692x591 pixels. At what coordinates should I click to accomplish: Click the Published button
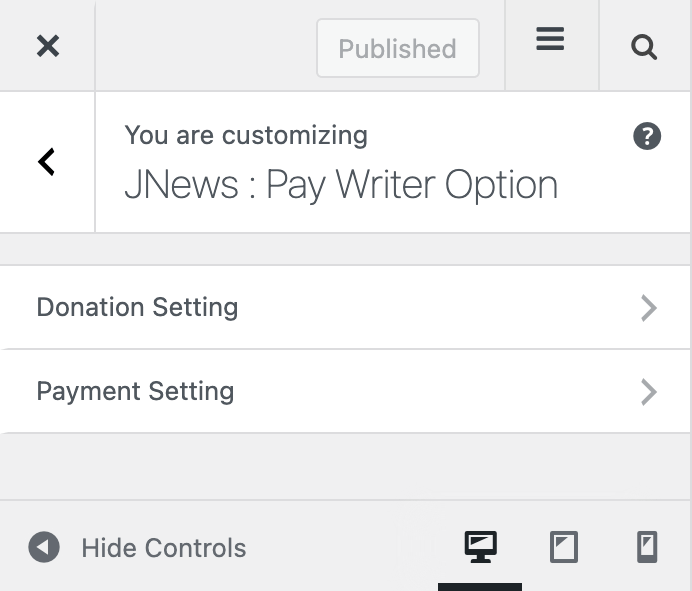pos(397,48)
